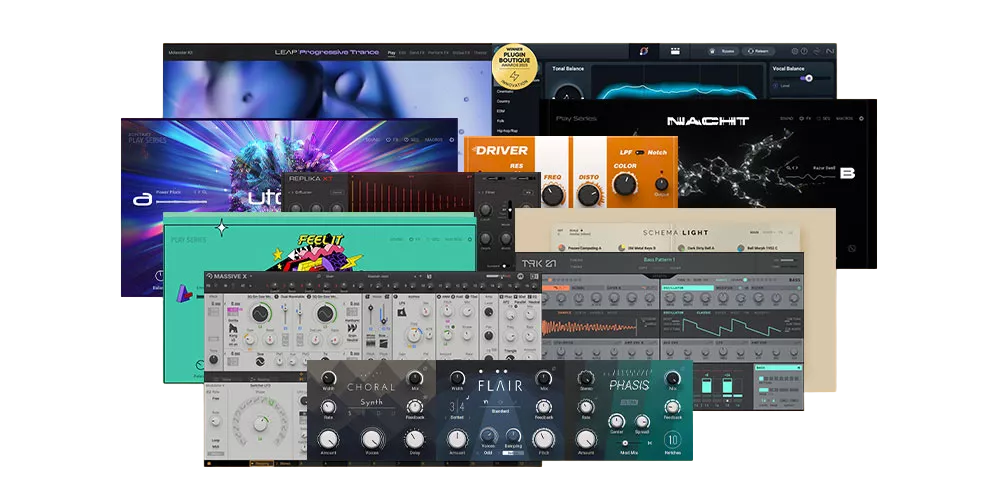Click the DISTO knob in Driver
The height and width of the screenshot is (500, 1000).
pos(589,194)
